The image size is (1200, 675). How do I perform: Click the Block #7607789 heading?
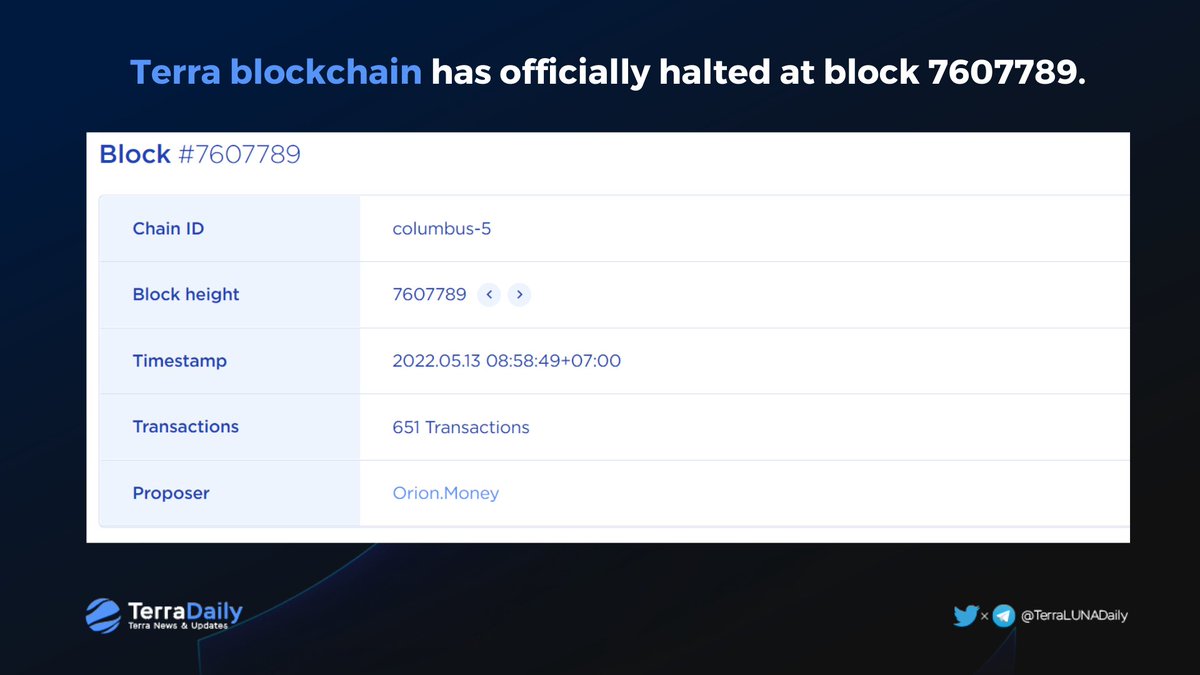coord(200,155)
